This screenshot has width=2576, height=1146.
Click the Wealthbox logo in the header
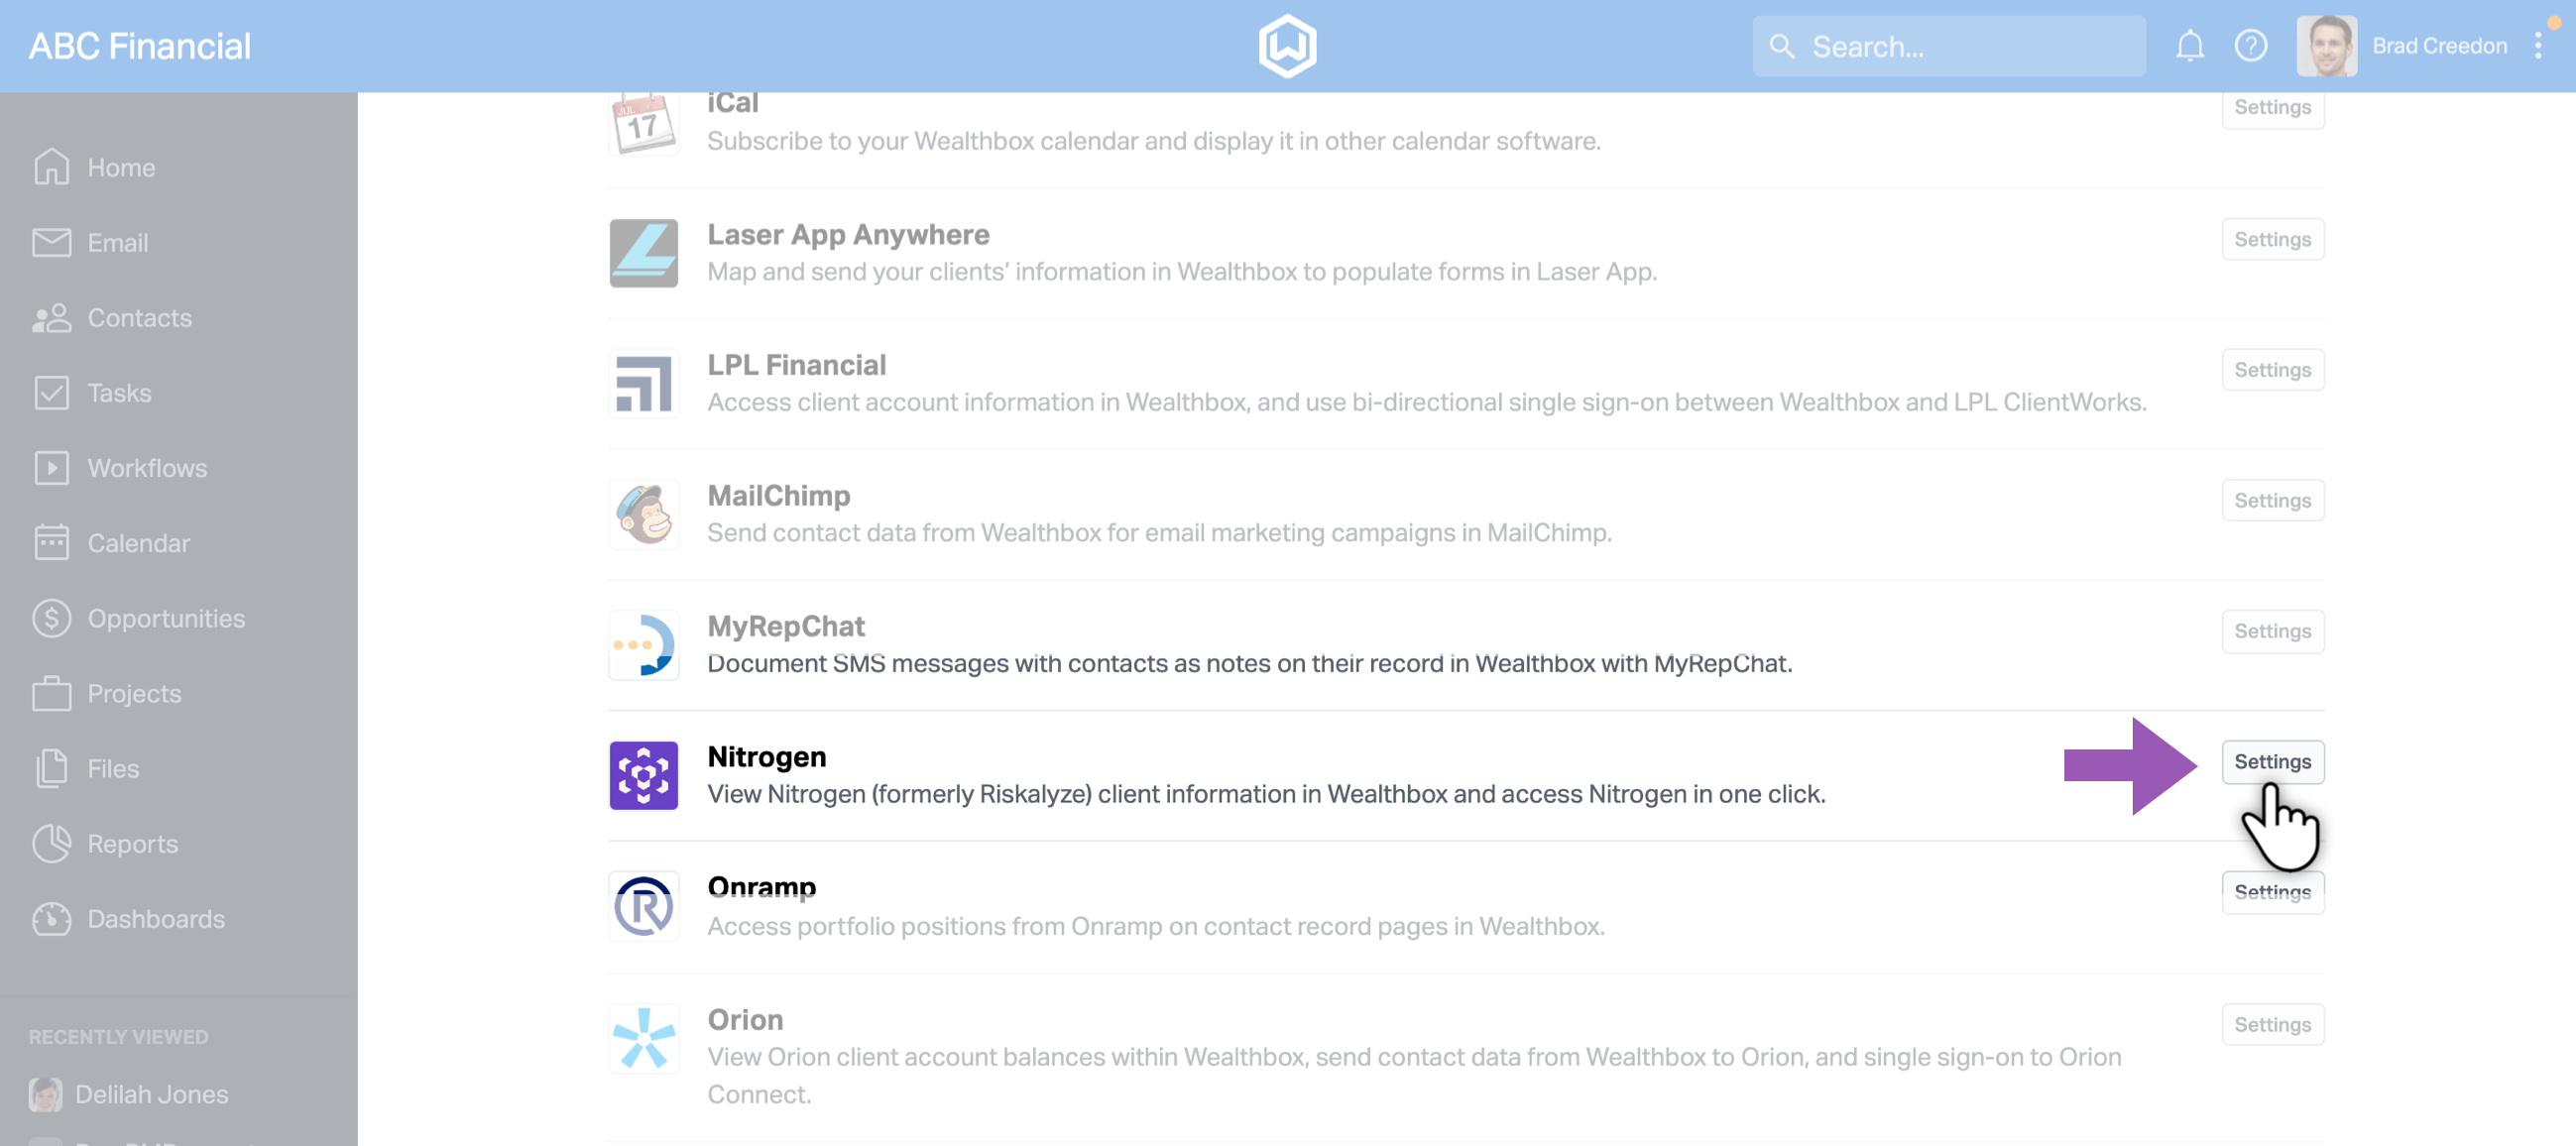[x=1288, y=45]
